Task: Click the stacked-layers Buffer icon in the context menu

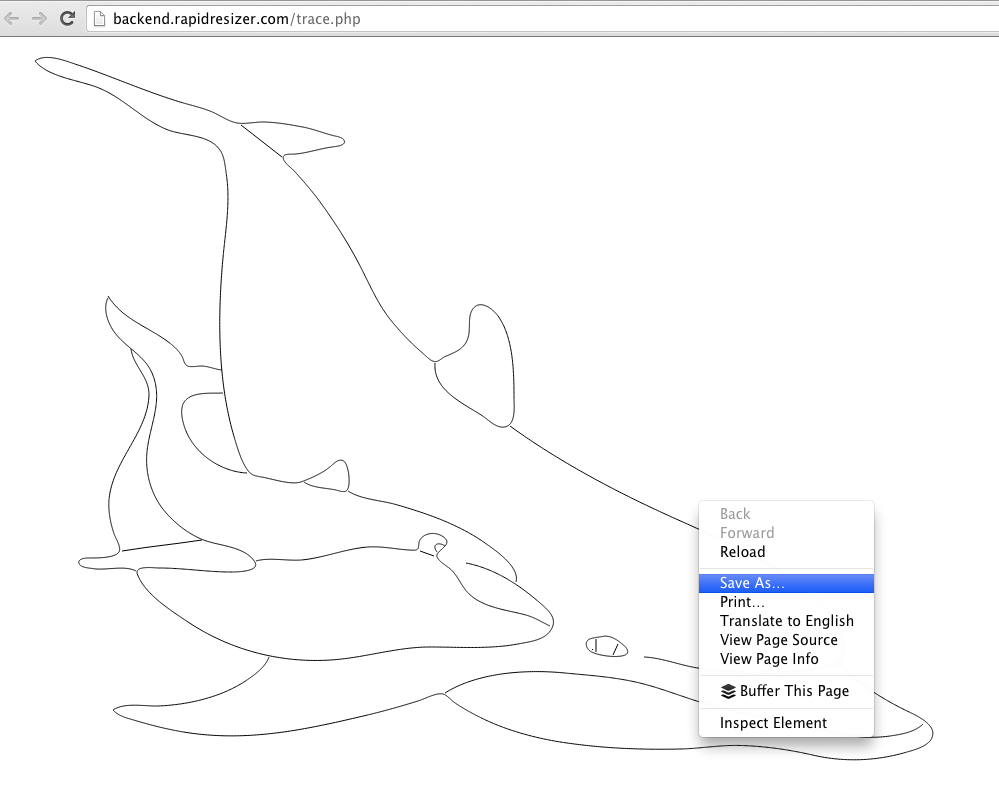Action: pos(728,691)
